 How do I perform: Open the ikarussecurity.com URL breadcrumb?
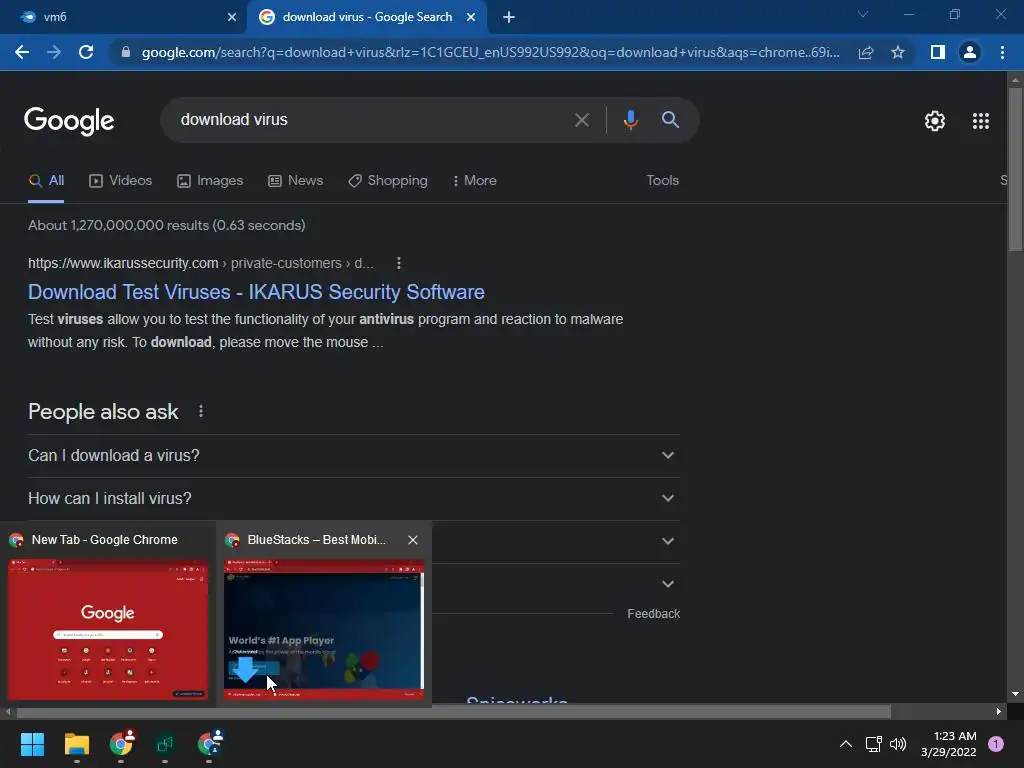click(x=200, y=263)
